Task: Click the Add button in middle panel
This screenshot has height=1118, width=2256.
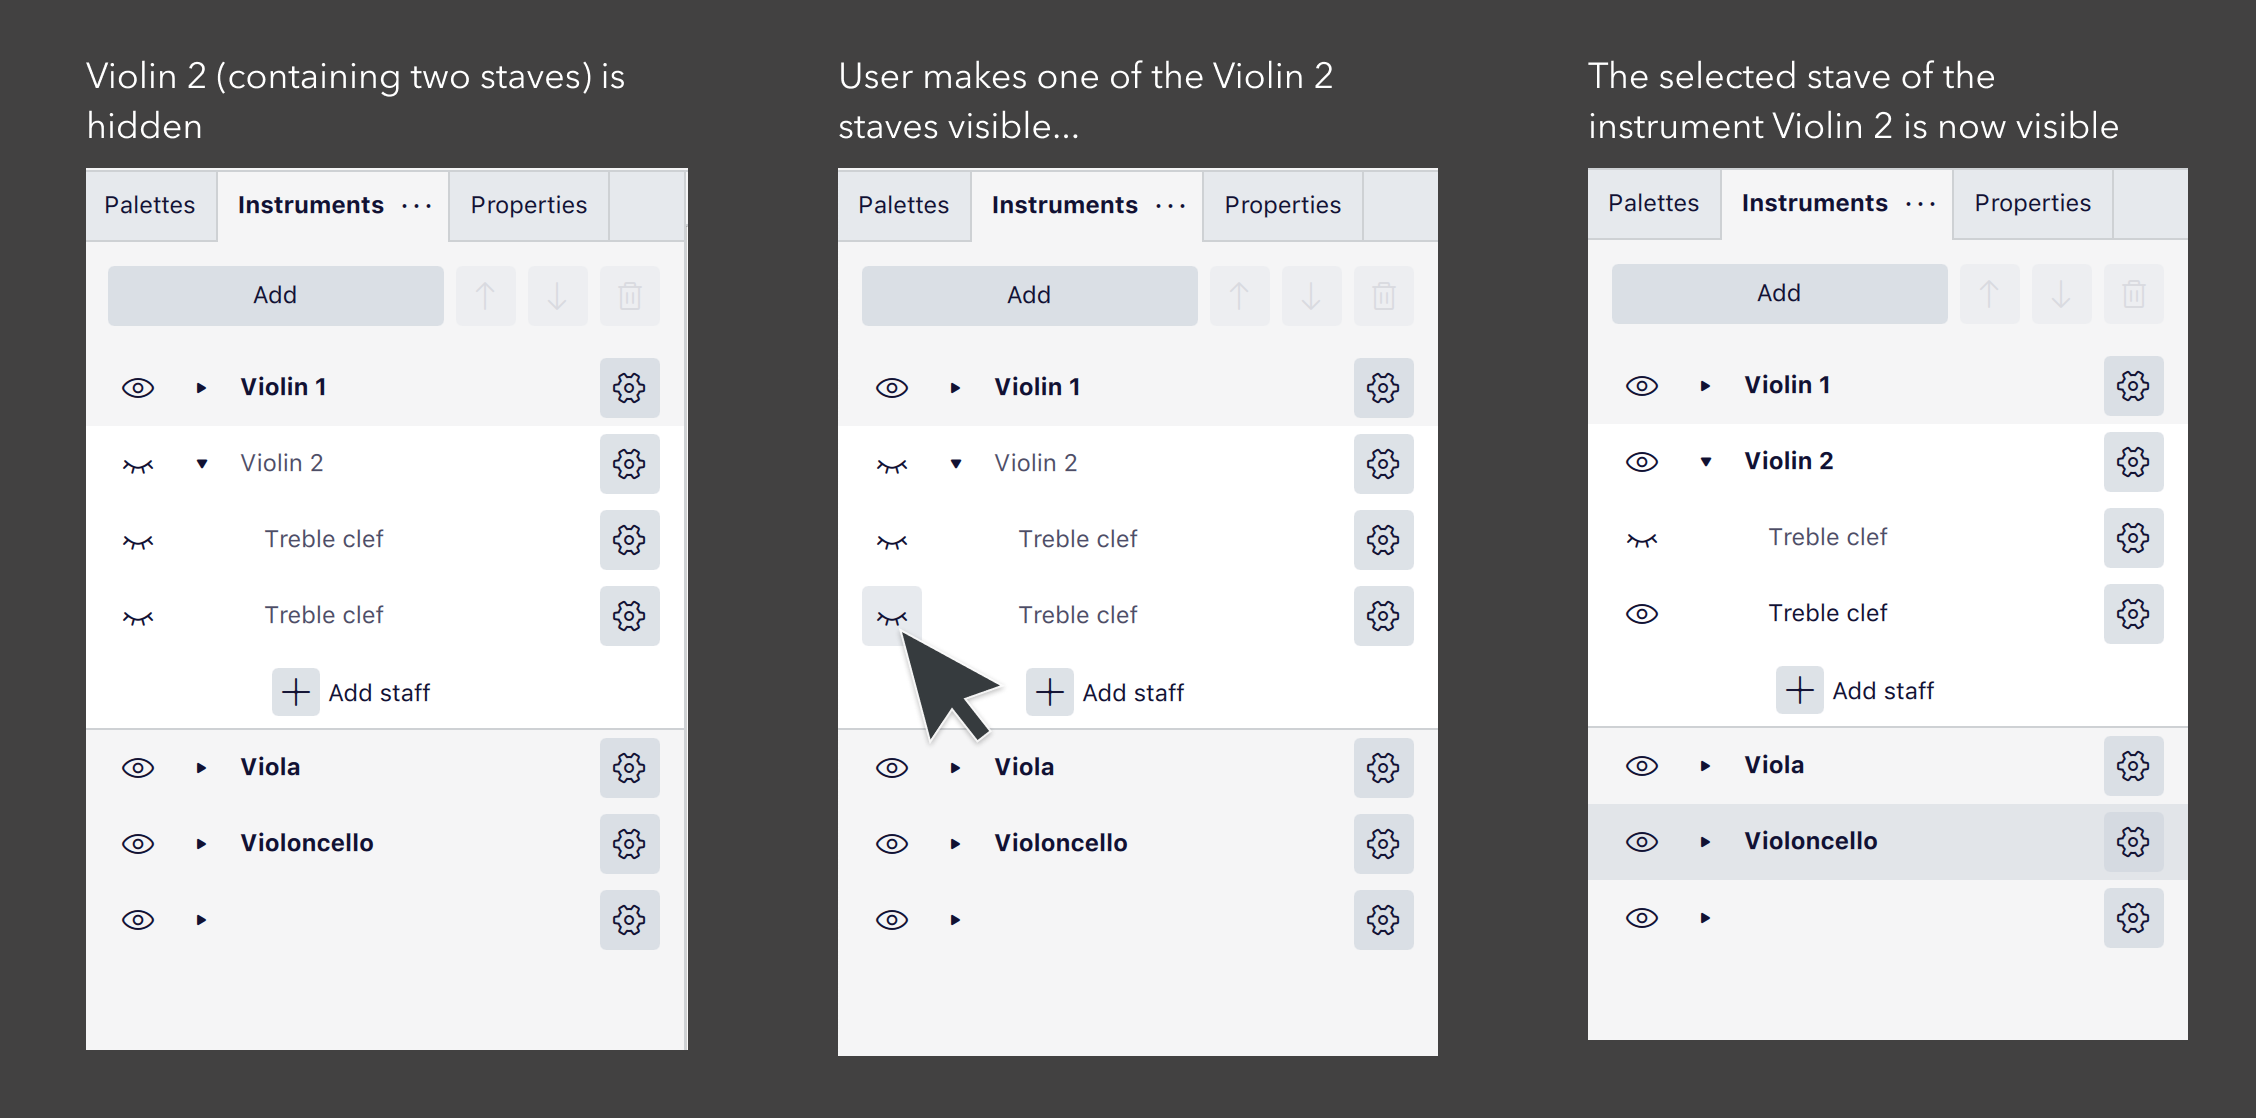Action: (x=1029, y=295)
